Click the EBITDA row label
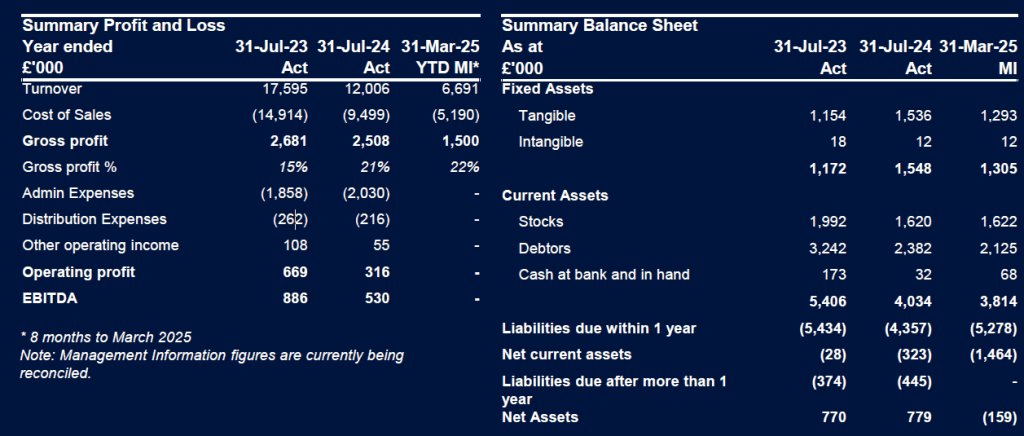The width and height of the screenshot is (1024, 436). pos(49,298)
